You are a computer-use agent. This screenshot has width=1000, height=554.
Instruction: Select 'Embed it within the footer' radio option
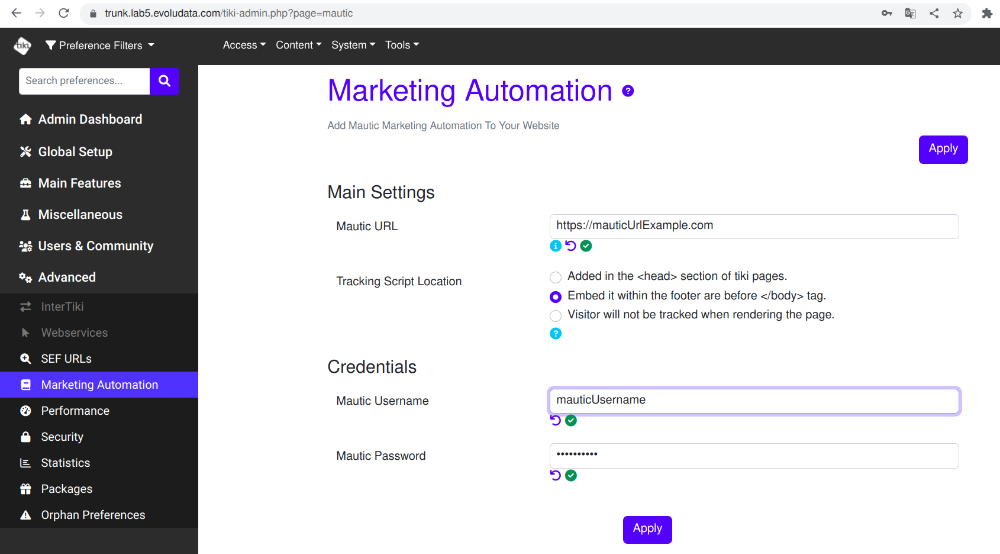[x=555, y=296]
